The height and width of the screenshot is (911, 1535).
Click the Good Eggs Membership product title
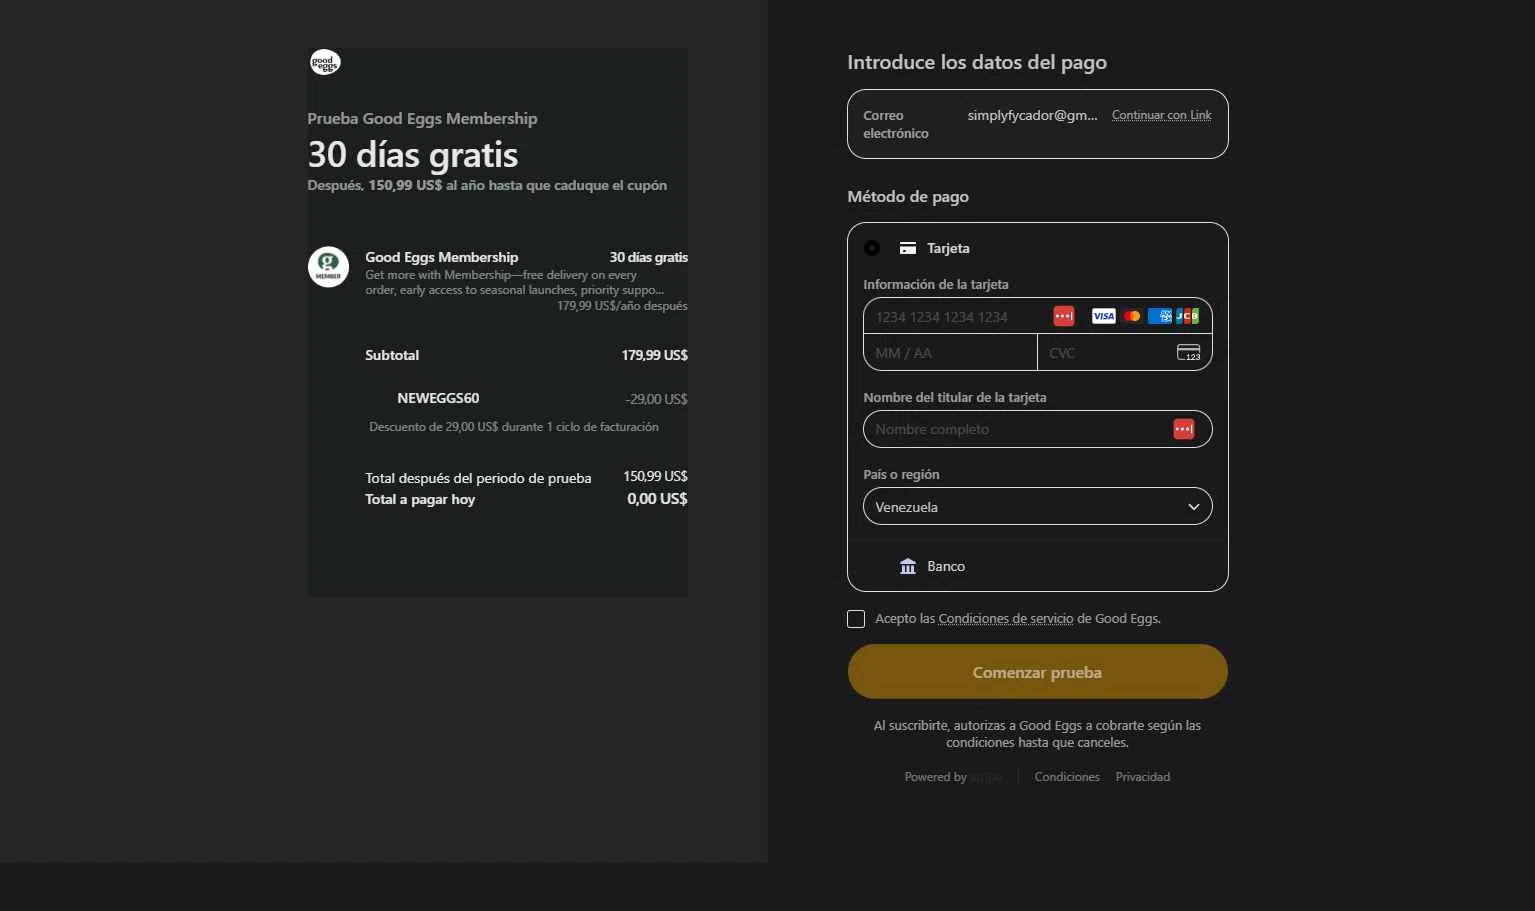(x=441, y=257)
